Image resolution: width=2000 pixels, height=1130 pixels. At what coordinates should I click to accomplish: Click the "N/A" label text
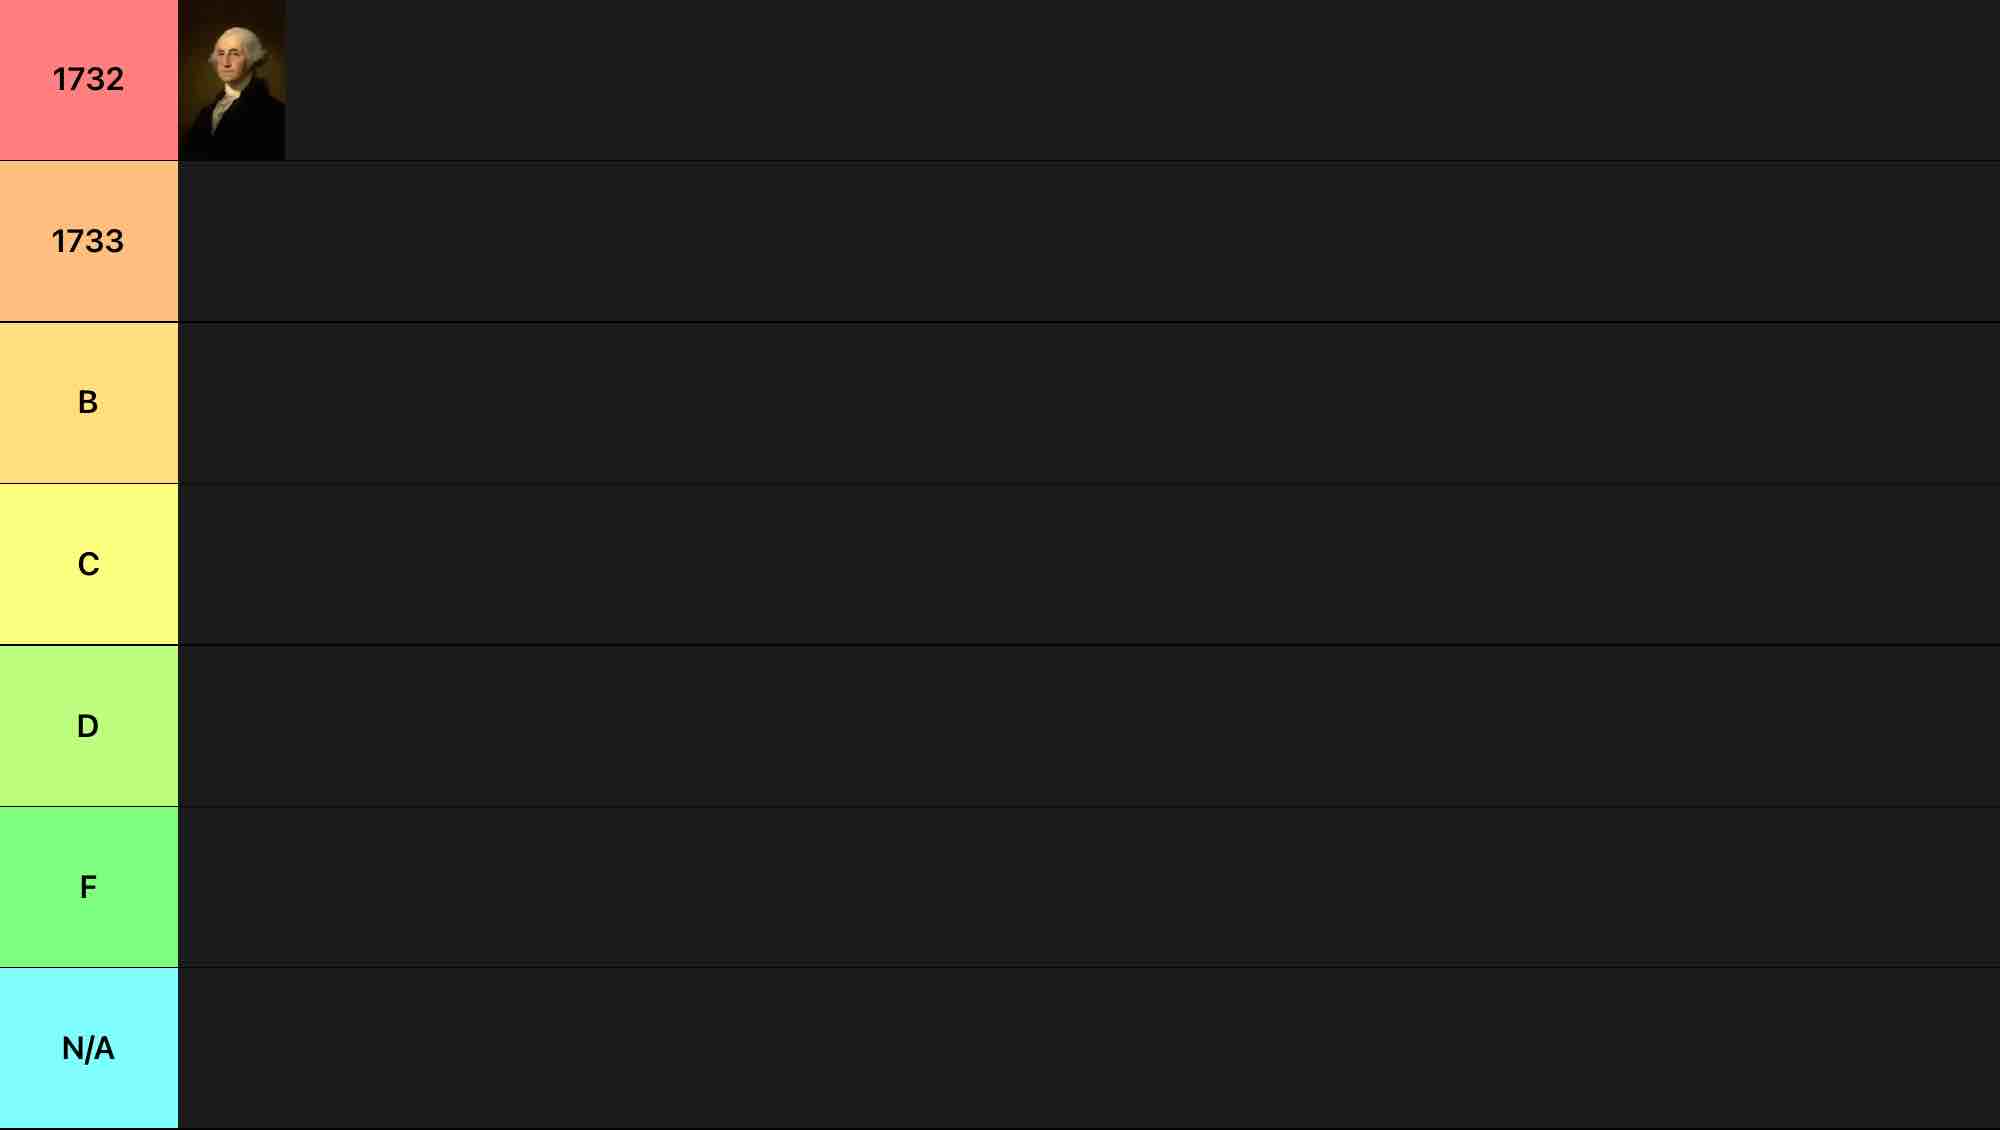coord(88,1048)
